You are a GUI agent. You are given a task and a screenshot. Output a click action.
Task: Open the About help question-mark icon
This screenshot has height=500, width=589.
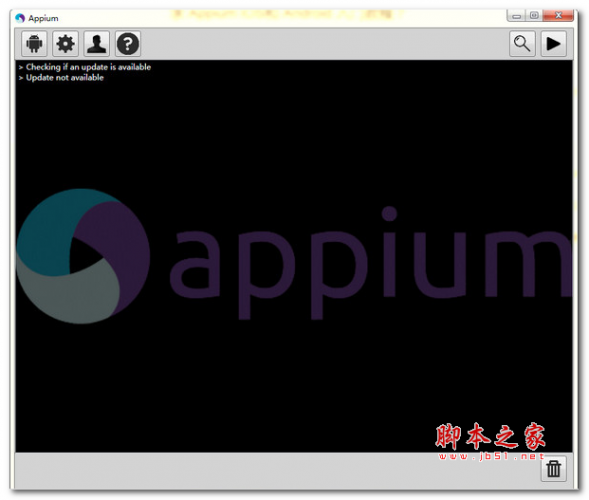click(x=128, y=44)
